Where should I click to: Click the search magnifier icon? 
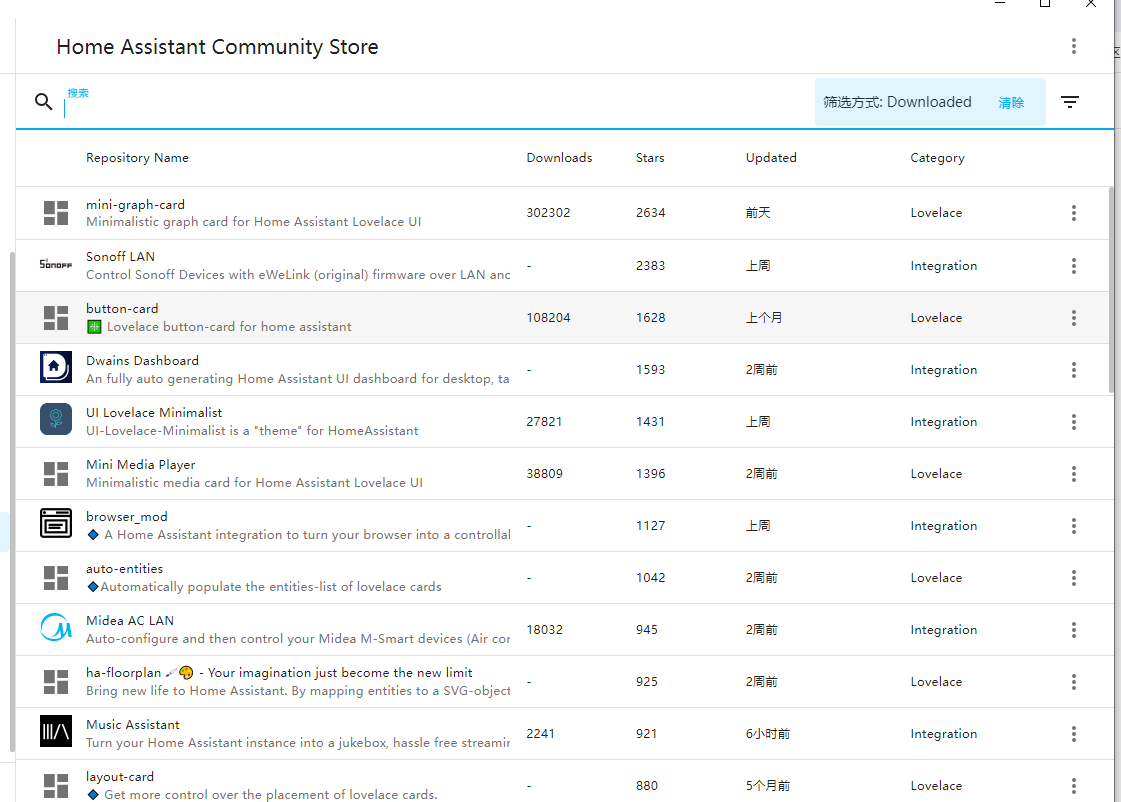(43, 102)
